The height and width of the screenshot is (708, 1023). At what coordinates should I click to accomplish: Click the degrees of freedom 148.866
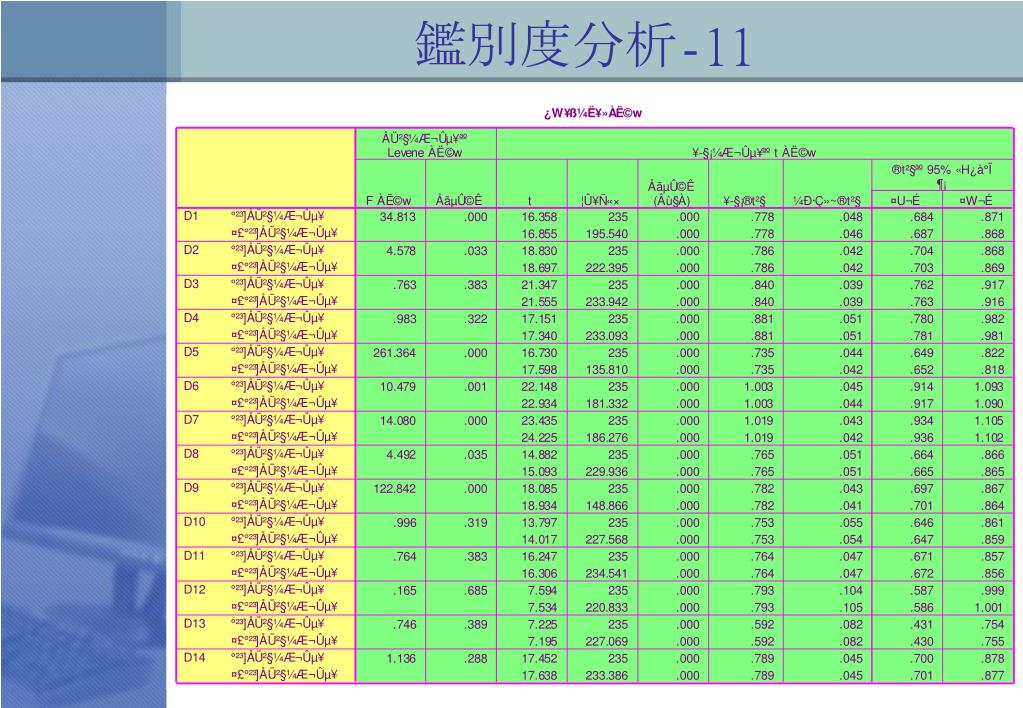pos(607,505)
